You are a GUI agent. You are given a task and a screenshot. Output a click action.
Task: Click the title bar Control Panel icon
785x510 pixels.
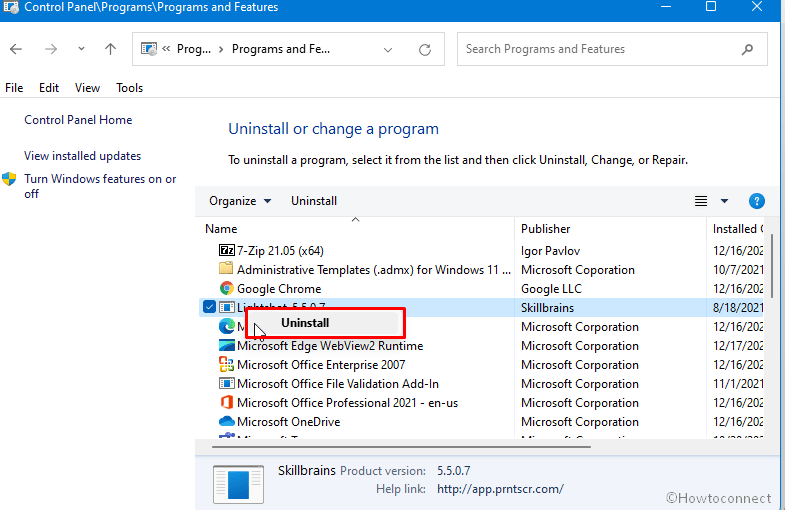coord(11,7)
